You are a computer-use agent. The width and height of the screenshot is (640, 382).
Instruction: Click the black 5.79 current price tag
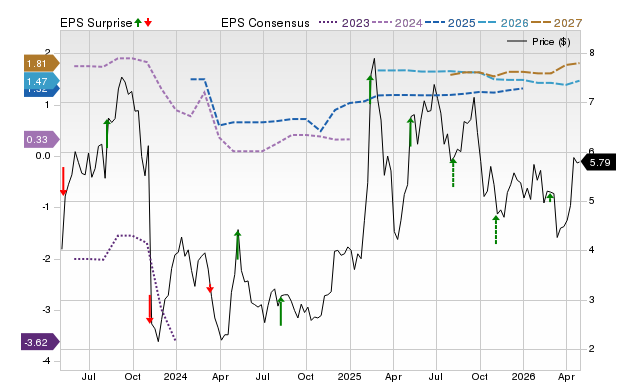pyautogui.click(x=598, y=162)
